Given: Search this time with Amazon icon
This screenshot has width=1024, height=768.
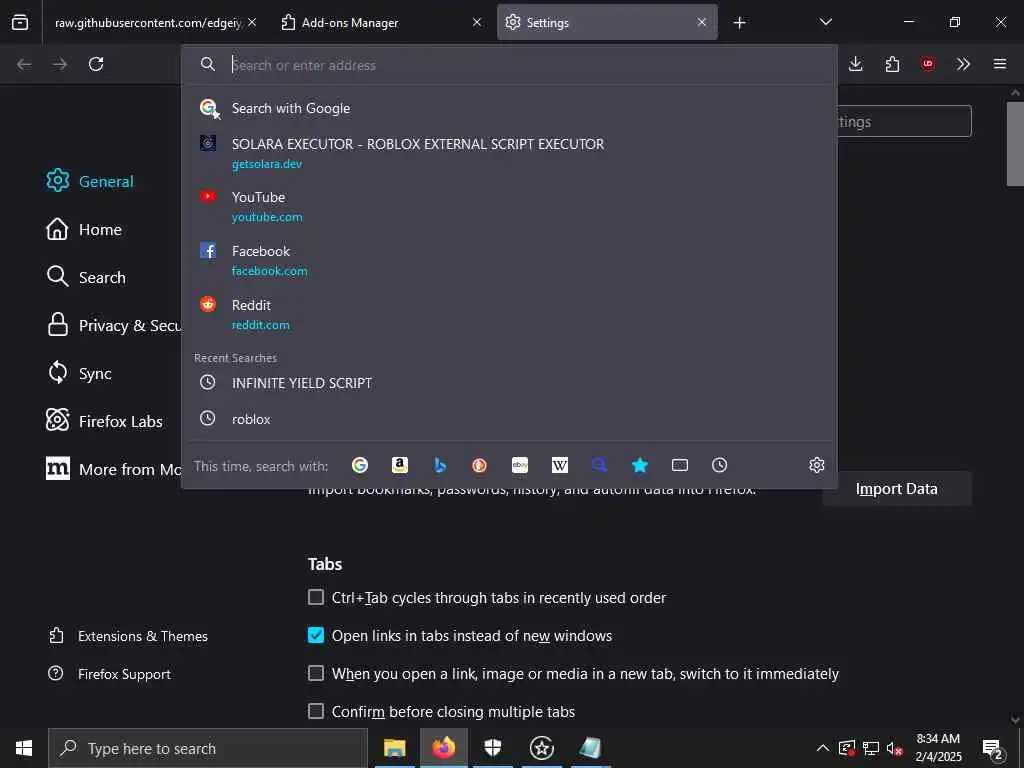Looking at the screenshot, I should point(400,465).
